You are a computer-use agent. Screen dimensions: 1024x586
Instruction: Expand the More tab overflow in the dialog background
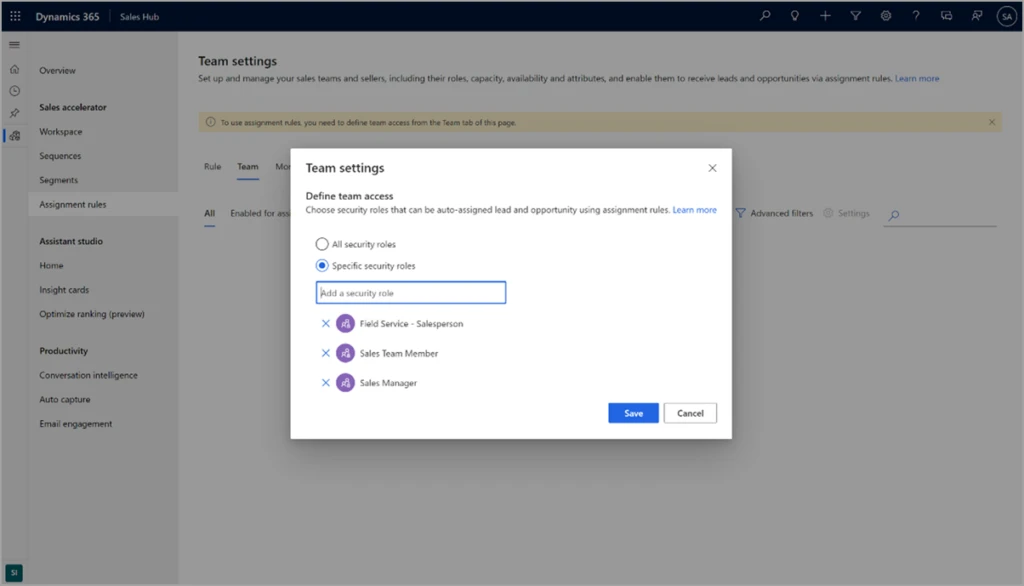pos(283,167)
